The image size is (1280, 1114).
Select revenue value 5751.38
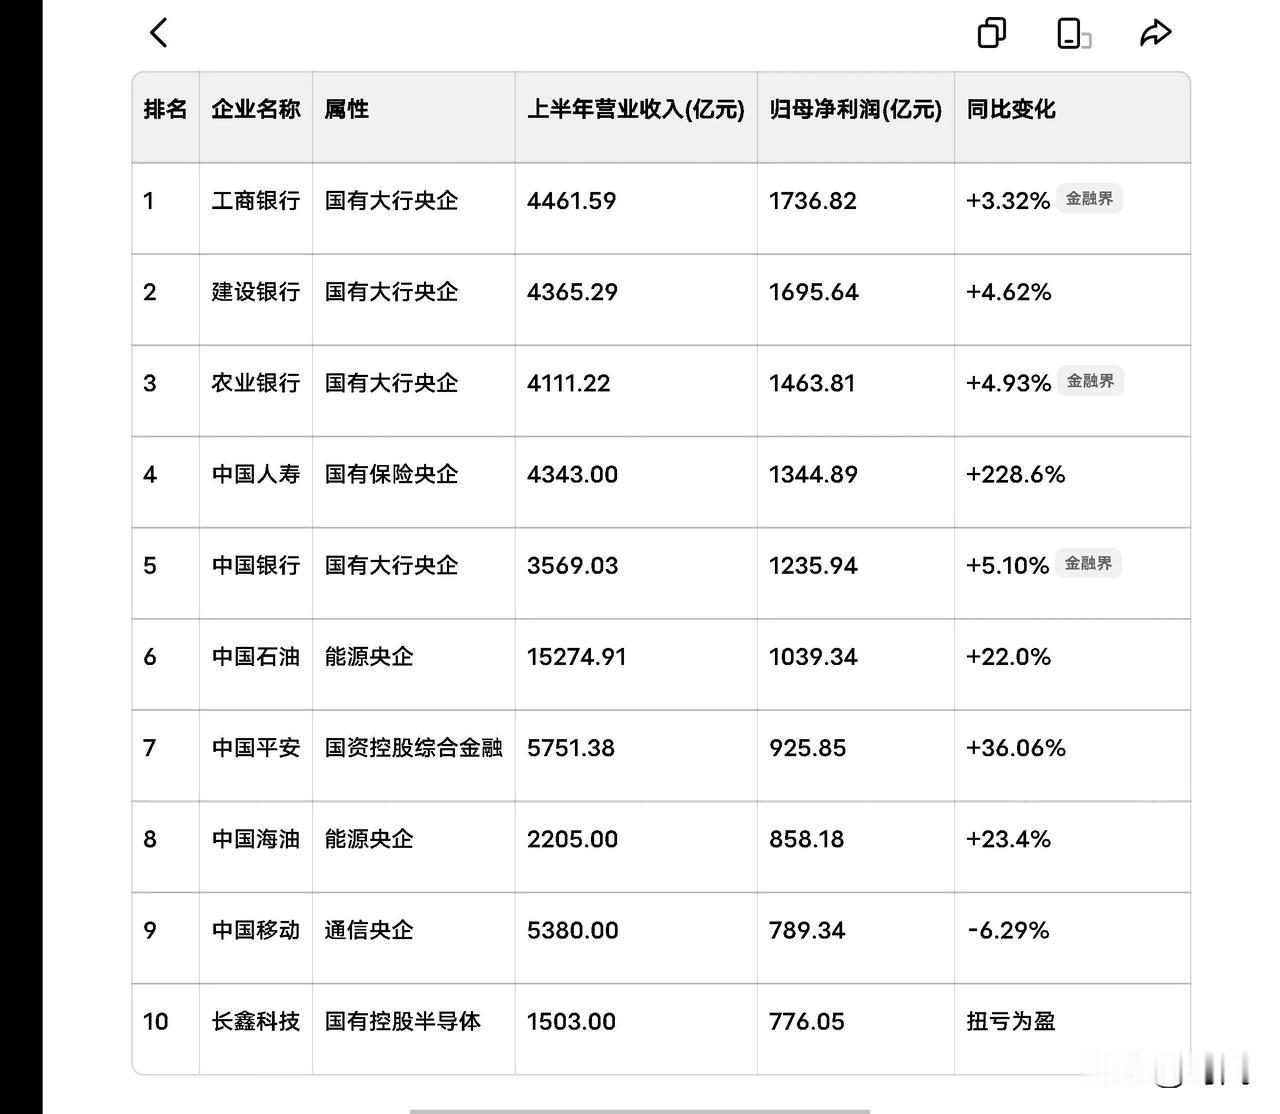pos(571,748)
